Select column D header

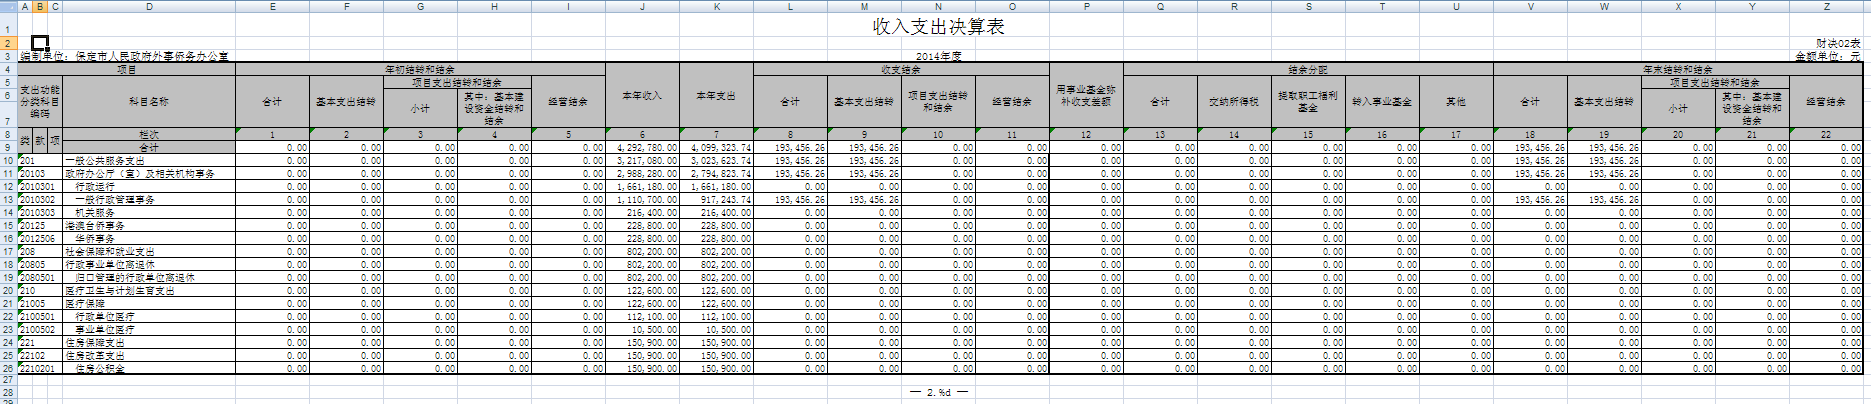pos(148,6)
